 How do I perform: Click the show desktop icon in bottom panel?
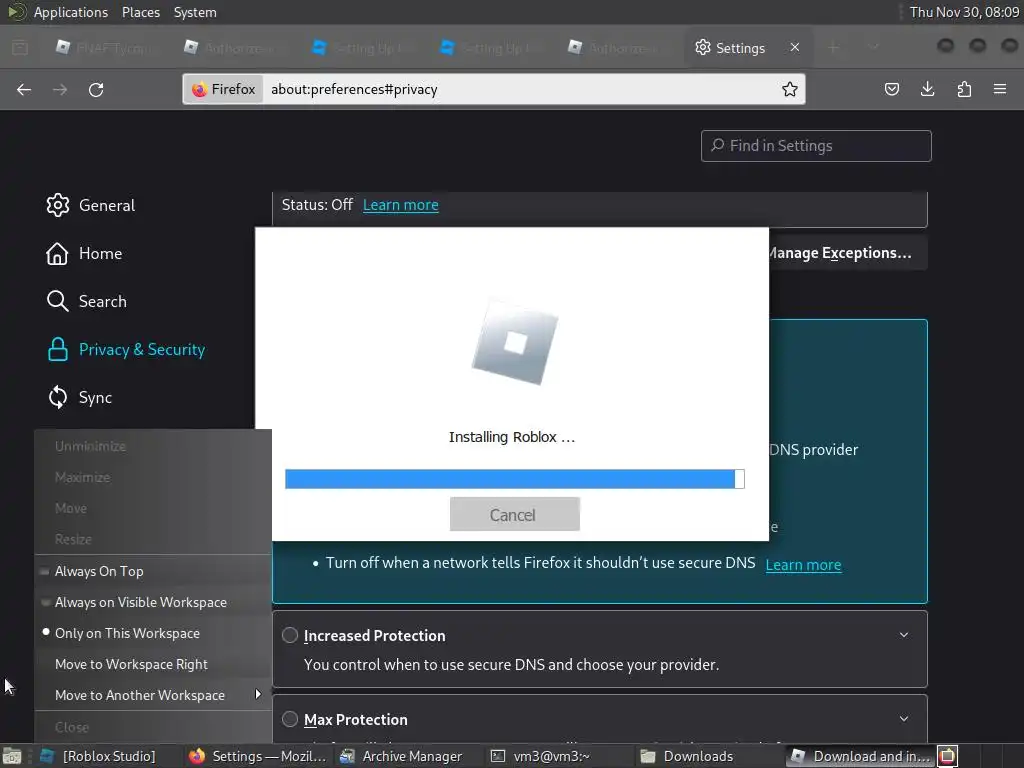click(12, 756)
